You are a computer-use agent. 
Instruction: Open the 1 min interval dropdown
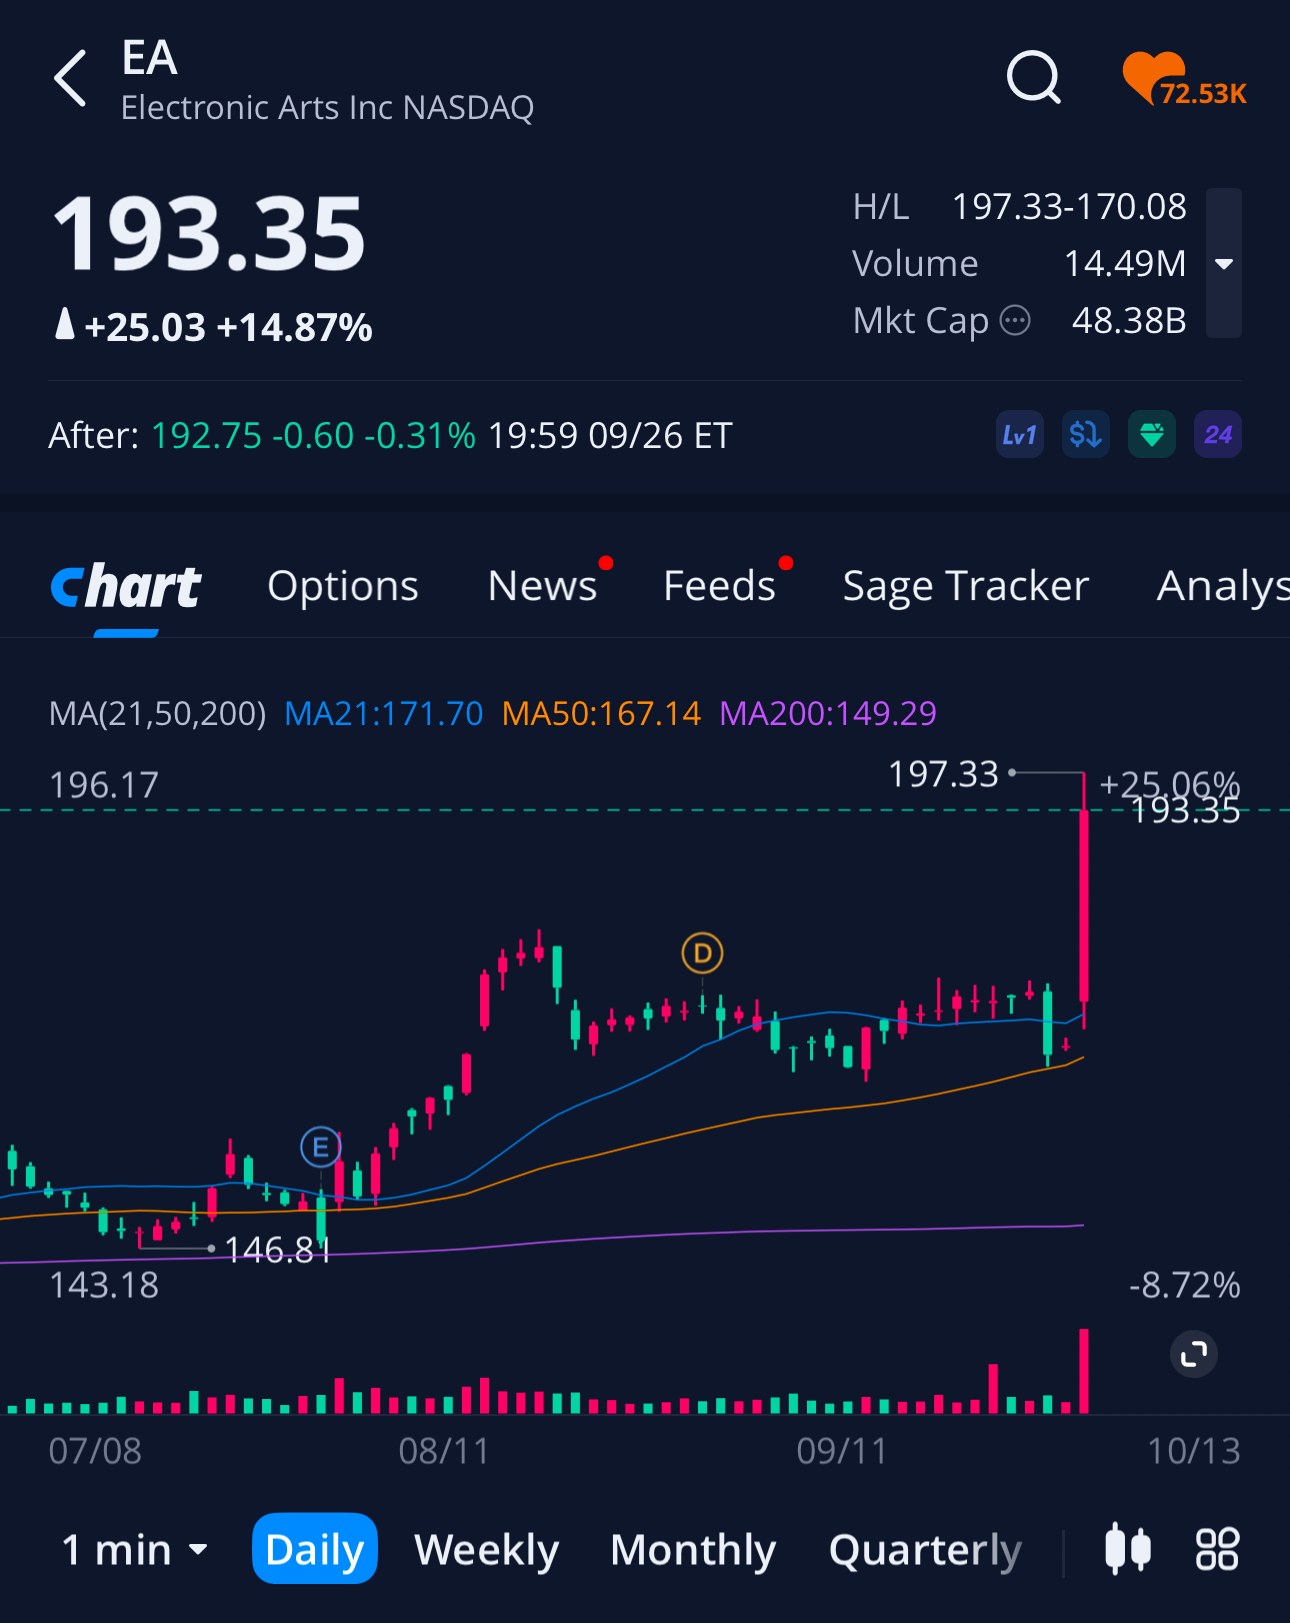pyautogui.click(x=135, y=1550)
